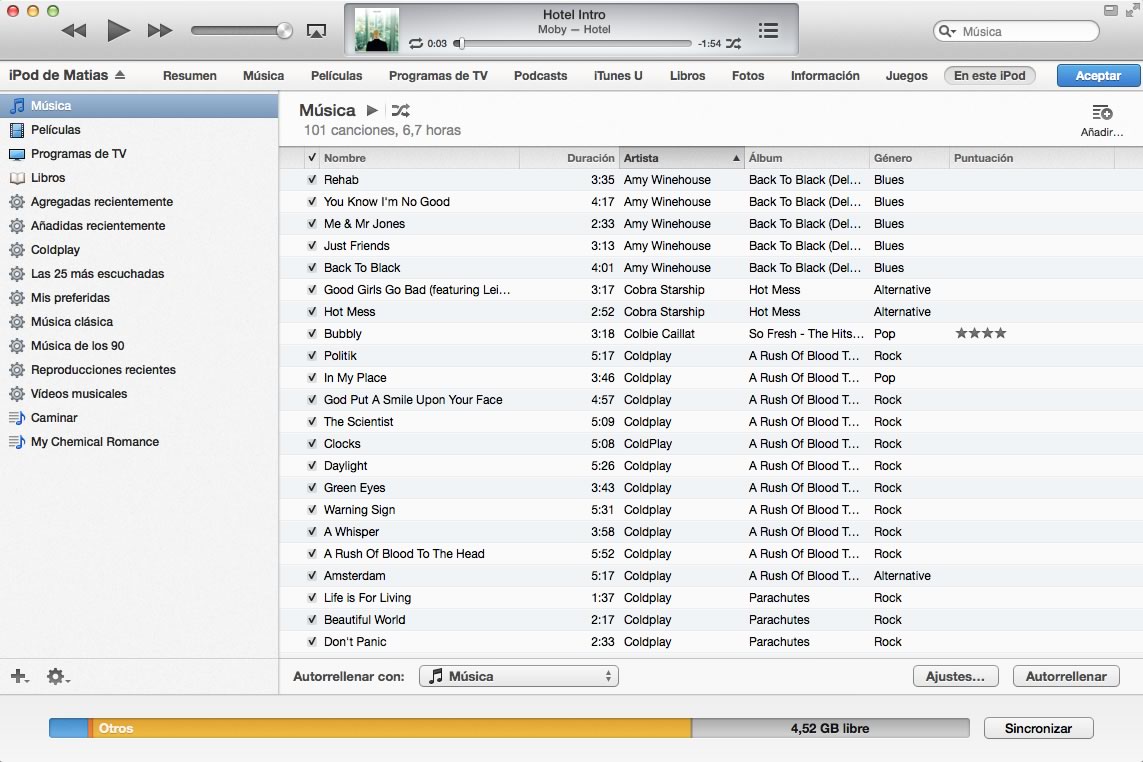Open the Caminar playlist
The image size is (1143, 762).
point(139,418)
